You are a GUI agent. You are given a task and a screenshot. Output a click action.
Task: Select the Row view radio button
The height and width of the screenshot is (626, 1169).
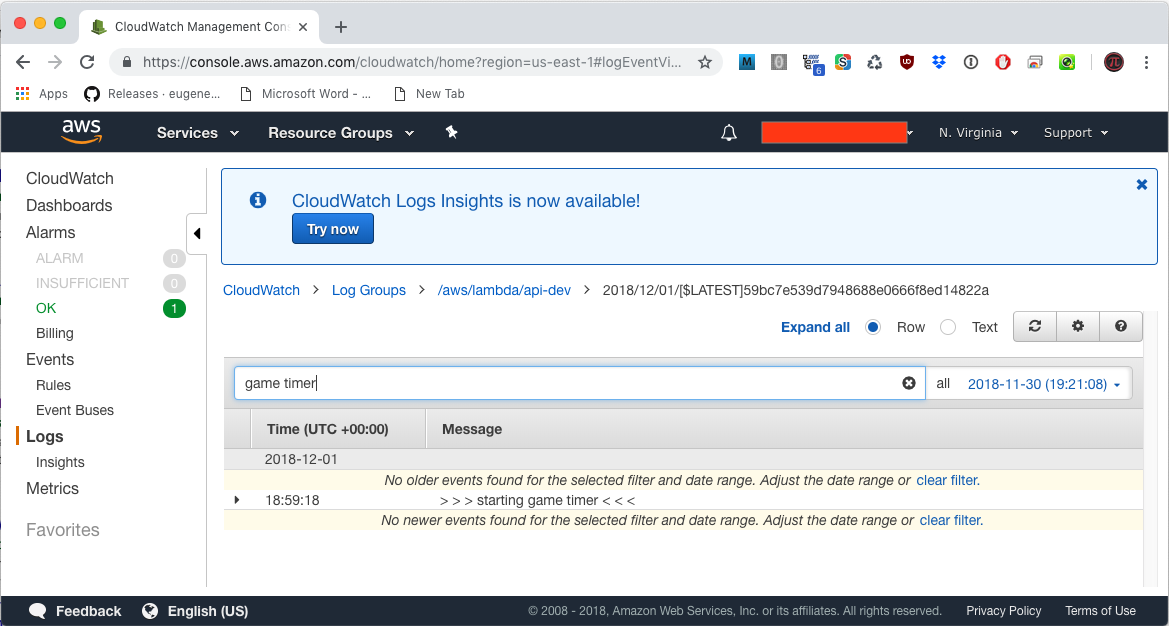click(873, 327)
